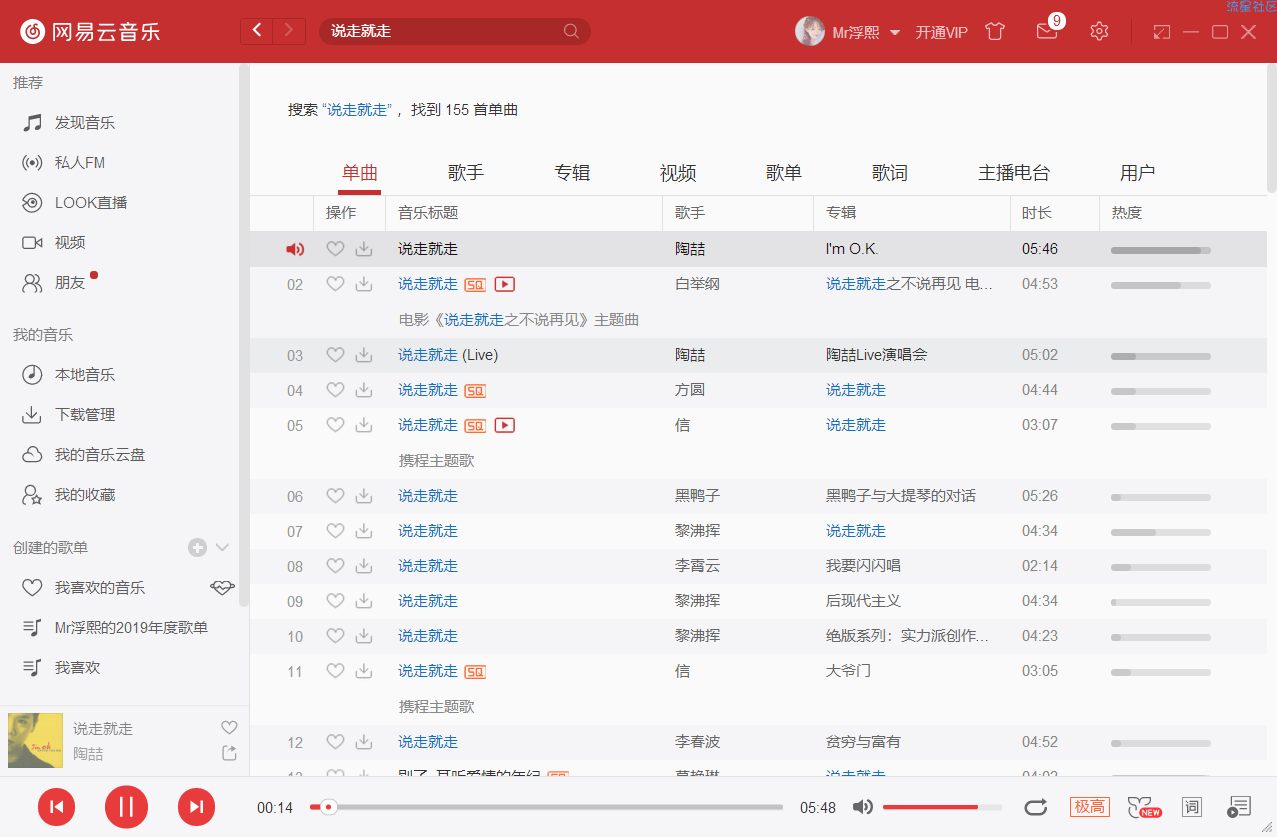Share the currently playing song
Screen dimensions: 1277x837
pyautogui.click(x=229, y=753)
